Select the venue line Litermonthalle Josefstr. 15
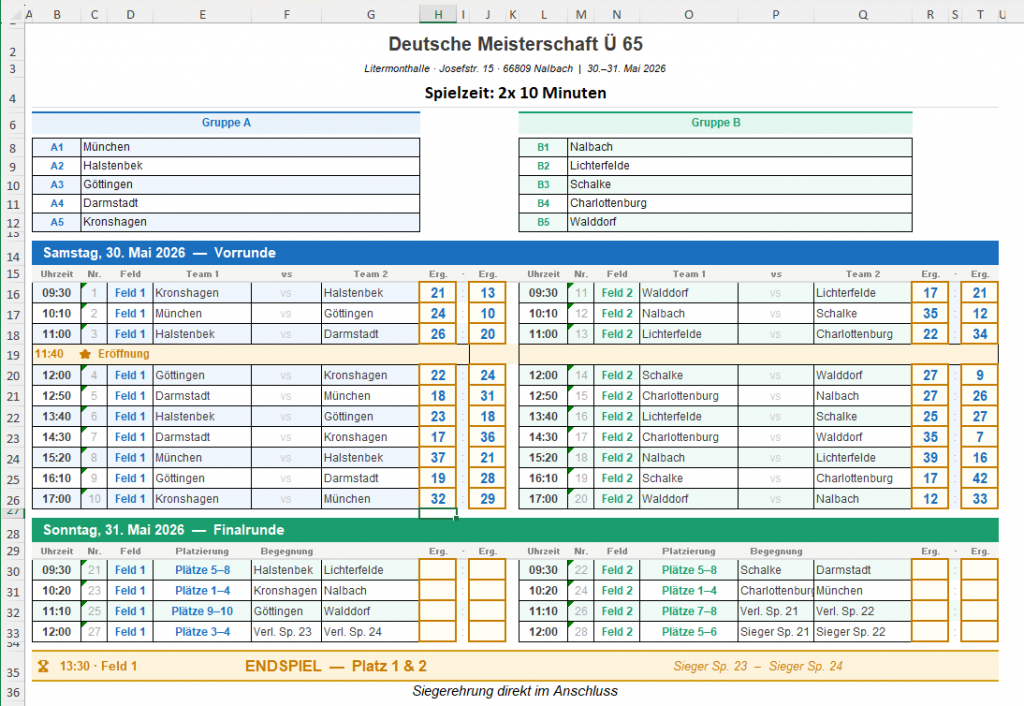The height and width of the screenshot is (706, 1024). [x=515, y=69]
